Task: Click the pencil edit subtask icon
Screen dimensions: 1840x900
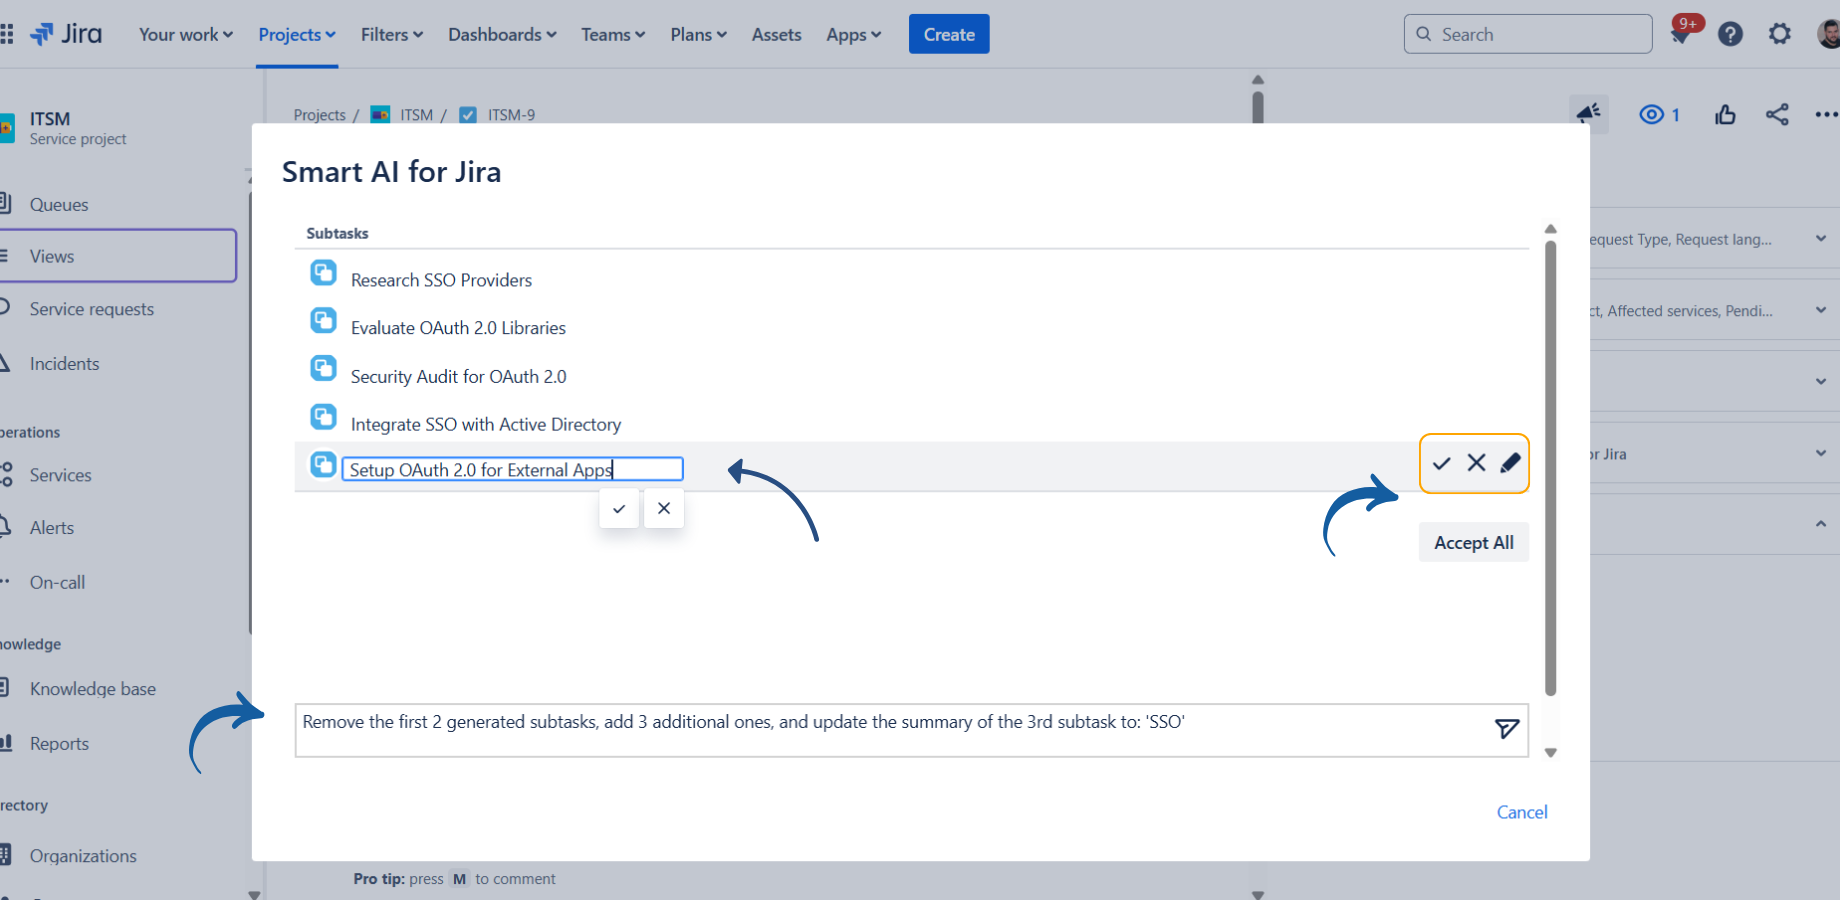Action: pos(1510,462)
